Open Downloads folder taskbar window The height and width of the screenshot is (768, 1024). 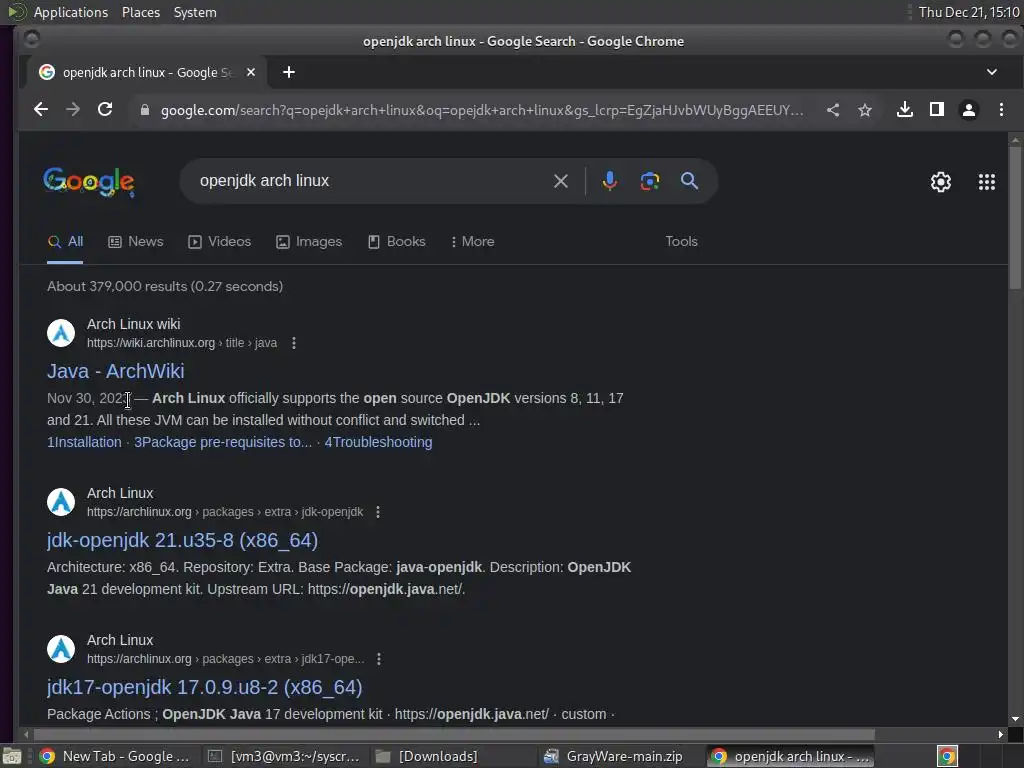tap(452, 756)
